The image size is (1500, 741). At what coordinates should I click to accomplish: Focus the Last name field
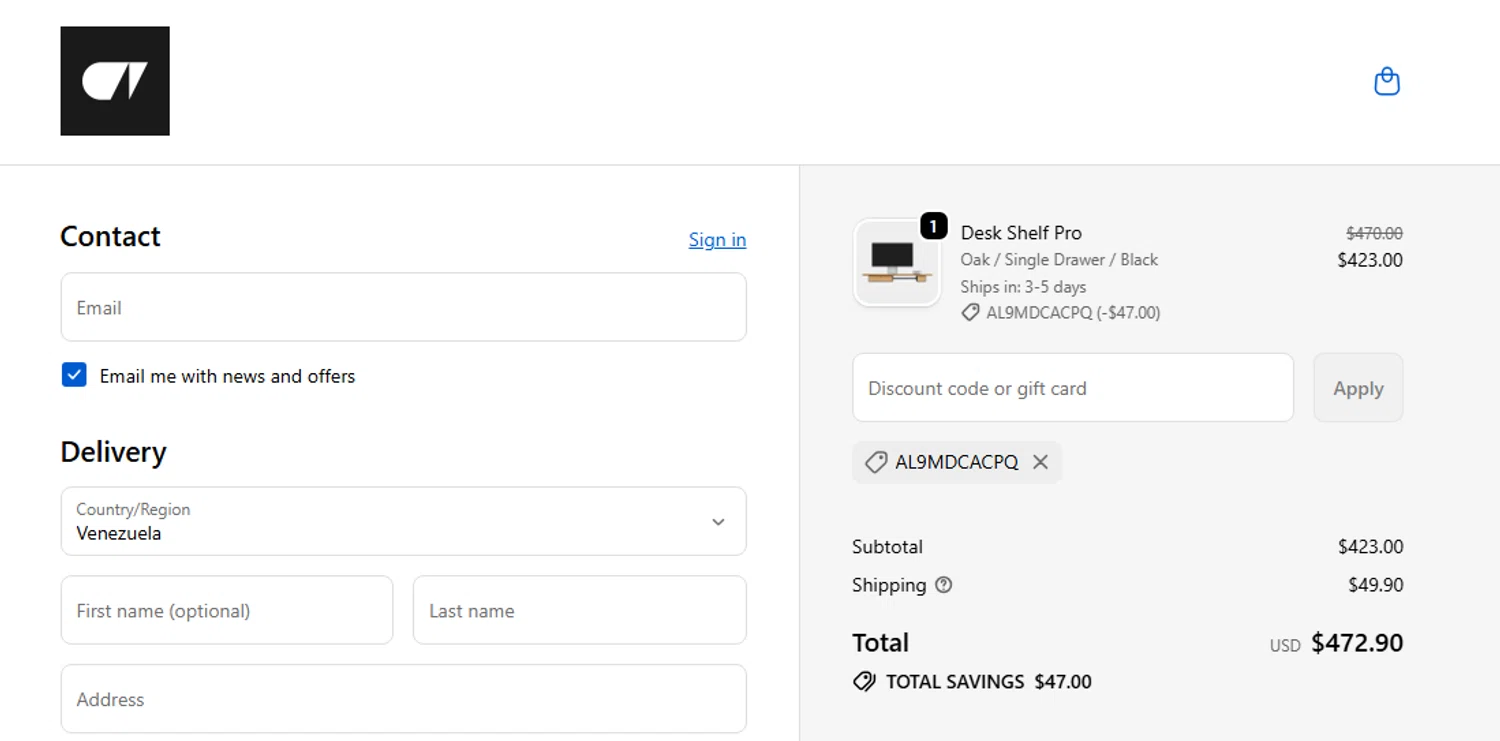click(x=579, y=610)
